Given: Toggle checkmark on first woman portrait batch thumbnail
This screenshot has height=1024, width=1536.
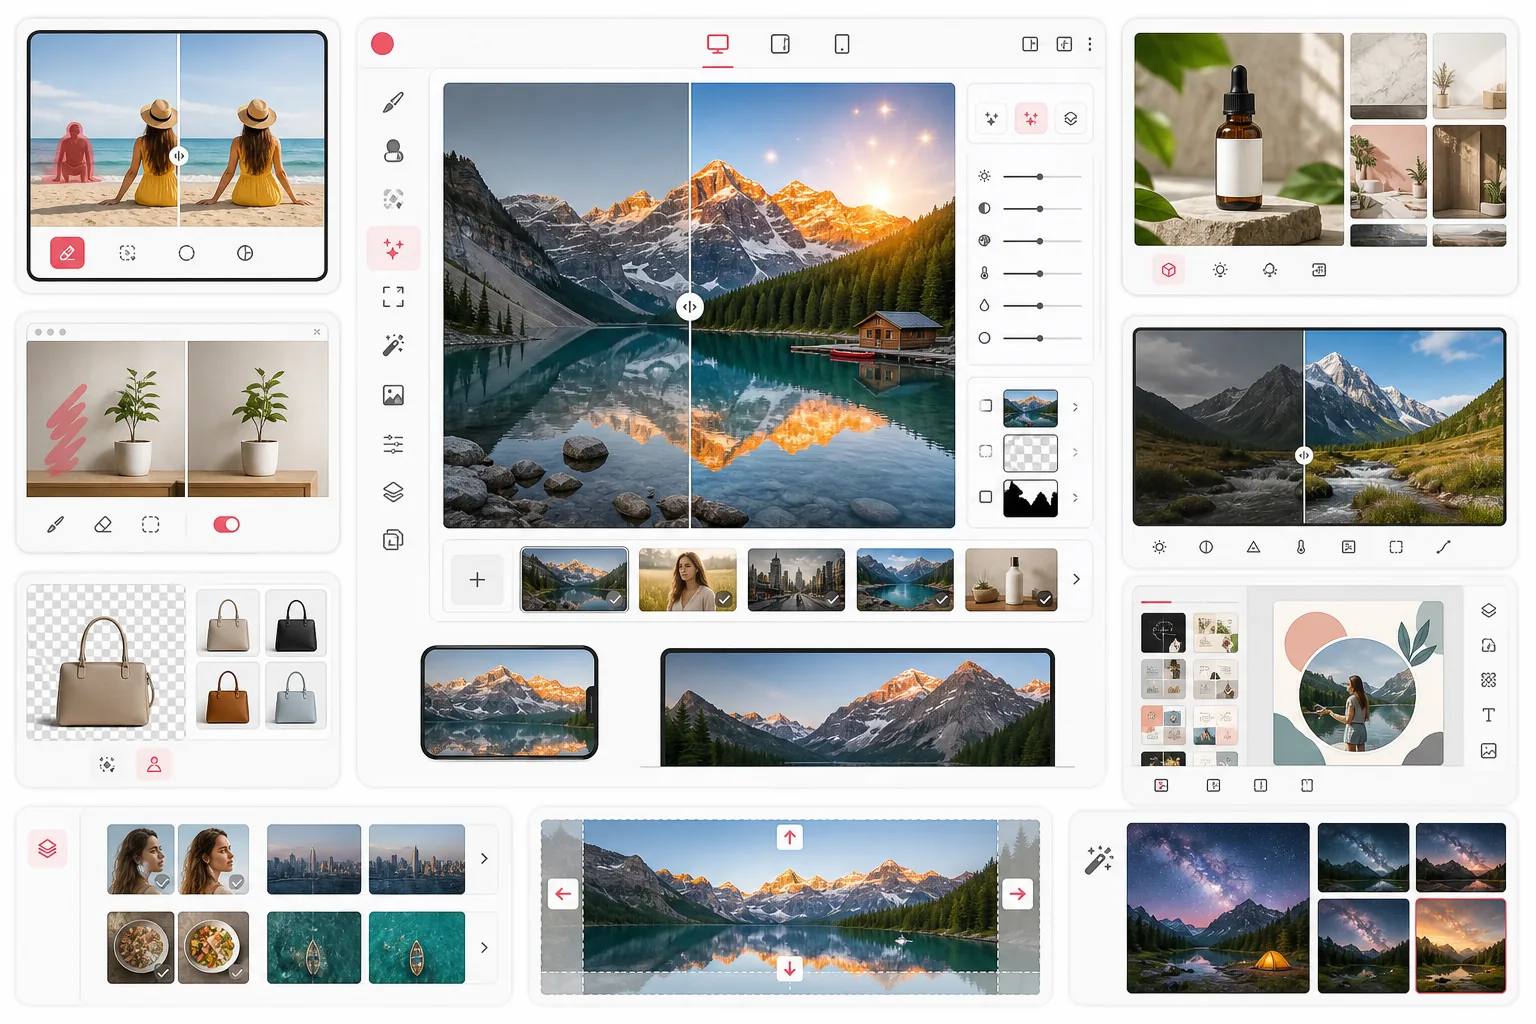Looking at the screenshot, I should coord(162,882).
